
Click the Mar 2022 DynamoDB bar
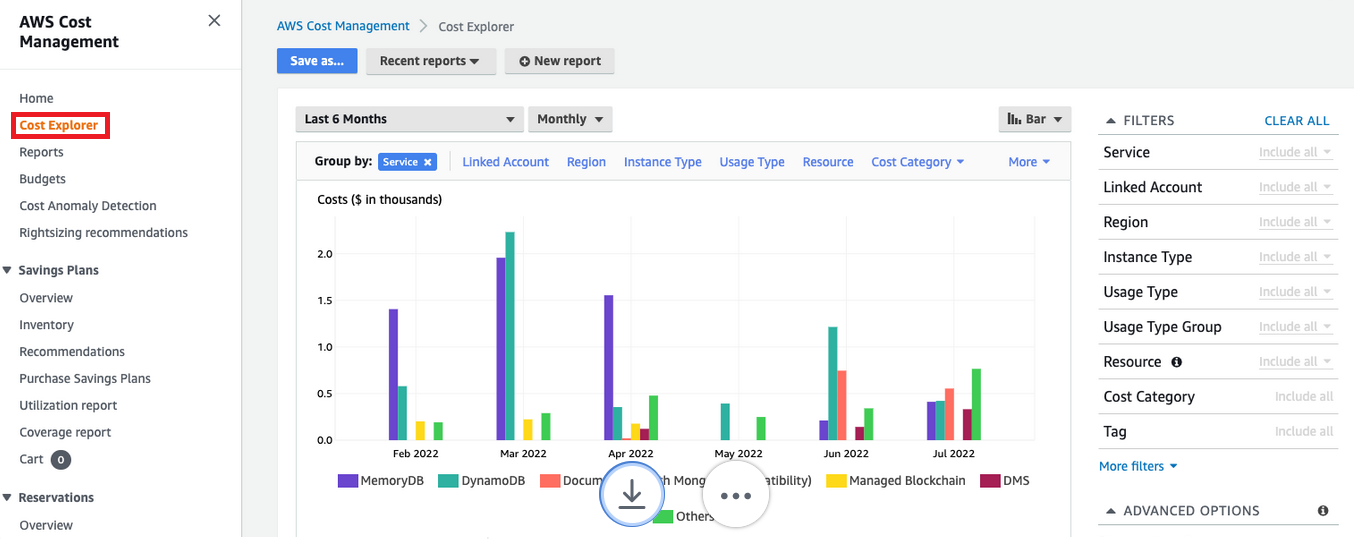[510, 336]
